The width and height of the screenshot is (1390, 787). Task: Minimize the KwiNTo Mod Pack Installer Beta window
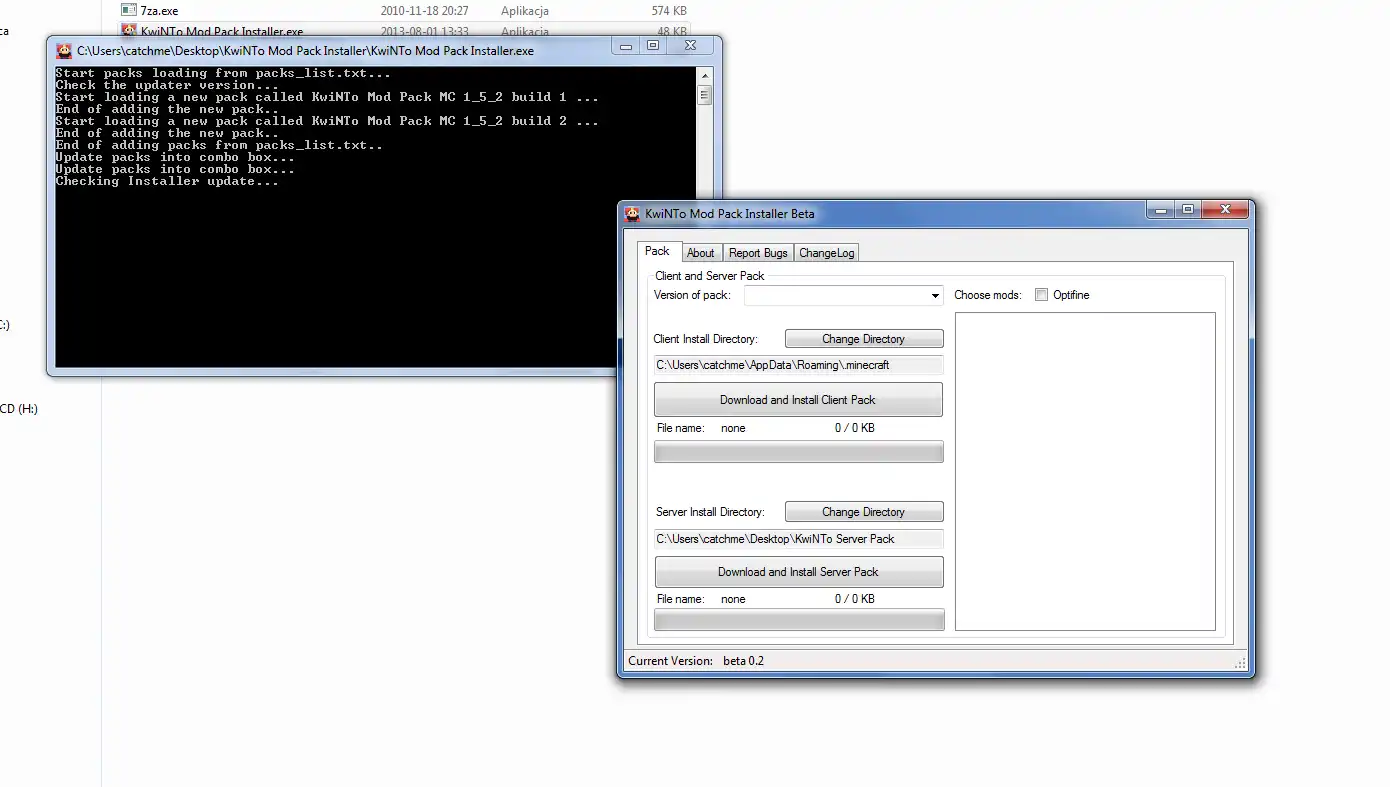point(1160,210)
